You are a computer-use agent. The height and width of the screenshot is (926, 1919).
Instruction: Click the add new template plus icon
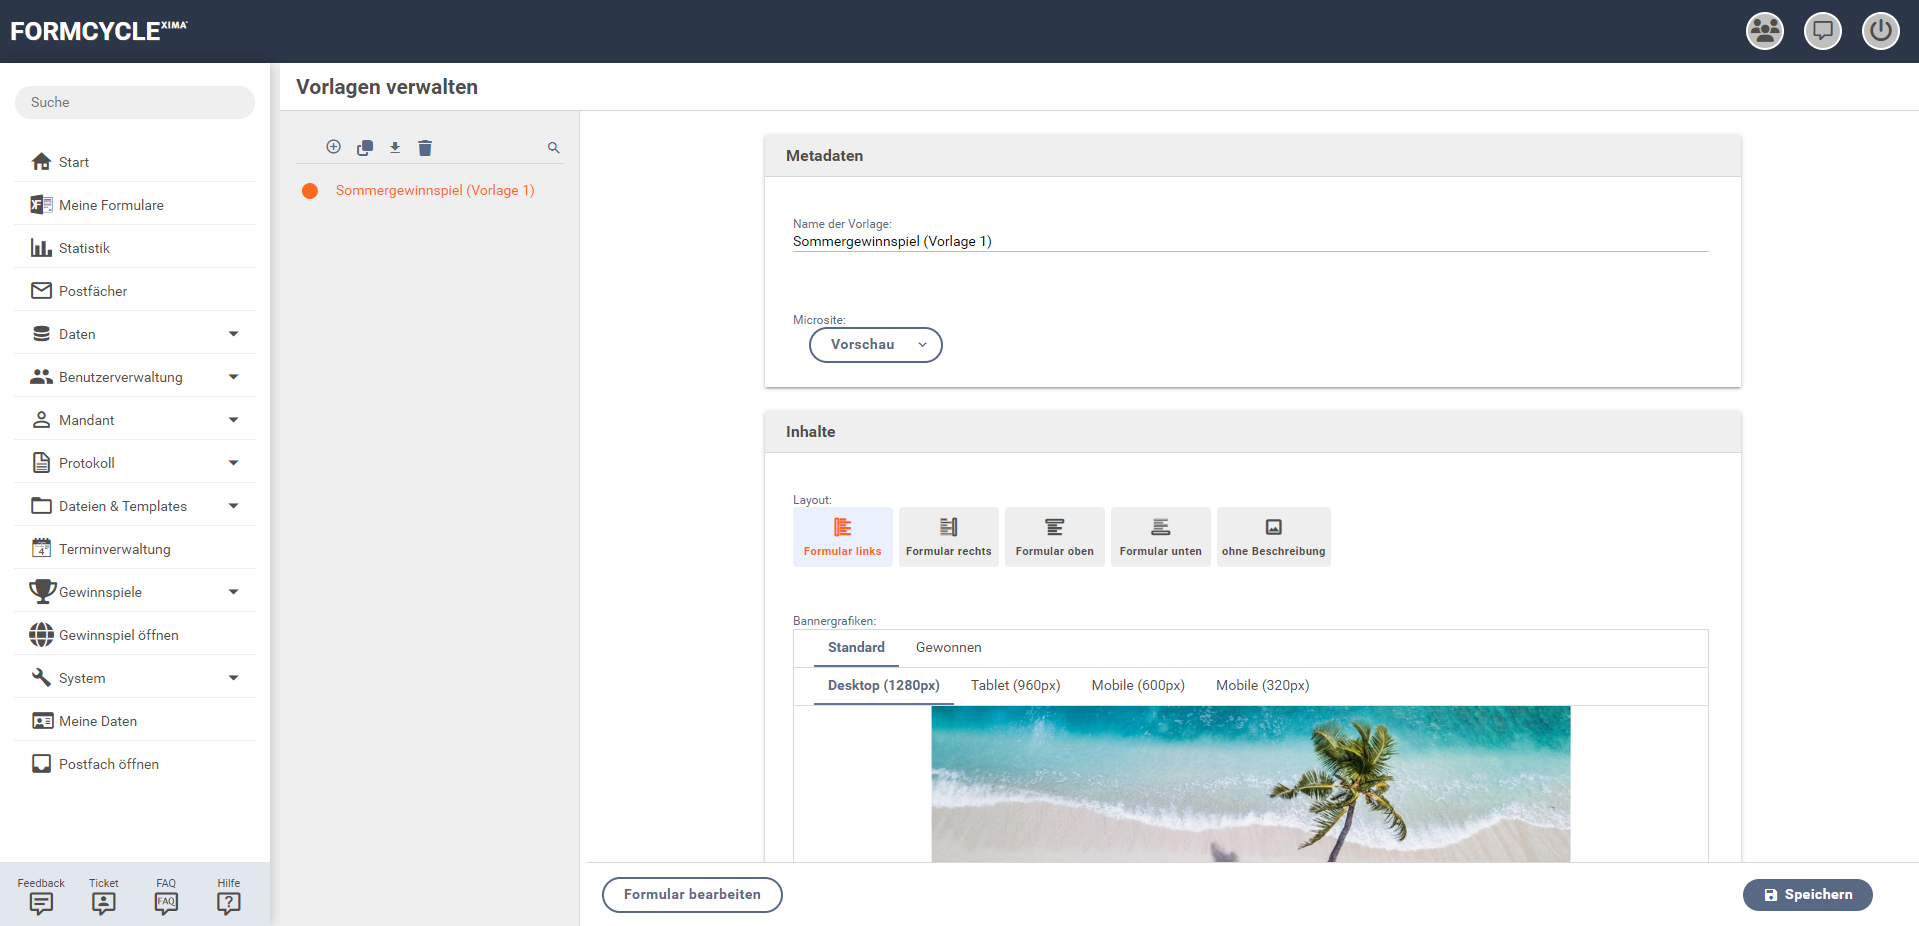334,147
